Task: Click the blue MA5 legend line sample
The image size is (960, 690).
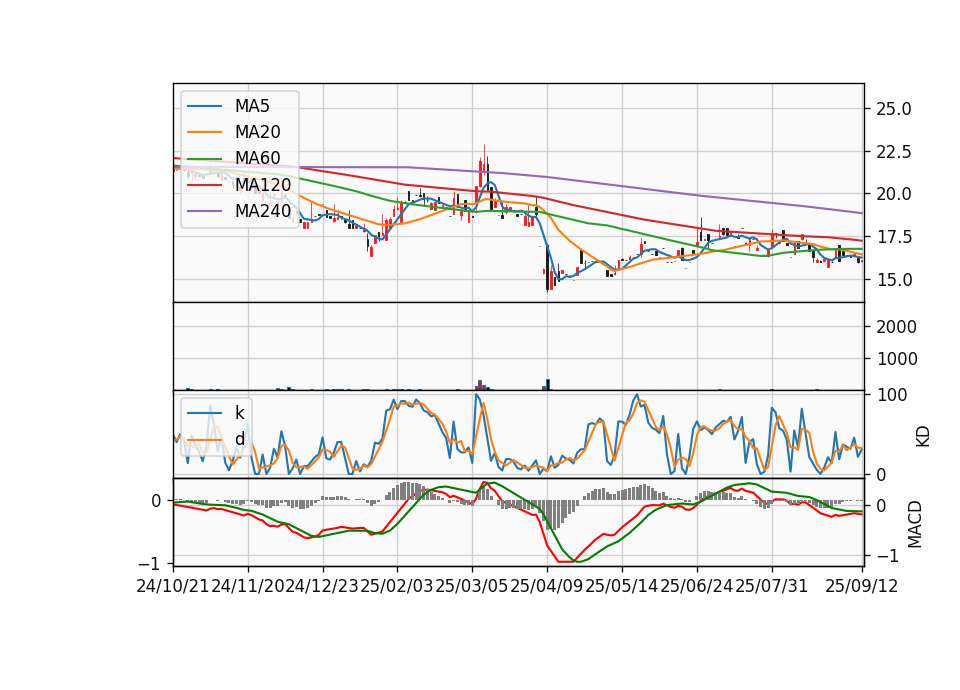Action: (x=204, y=106)
